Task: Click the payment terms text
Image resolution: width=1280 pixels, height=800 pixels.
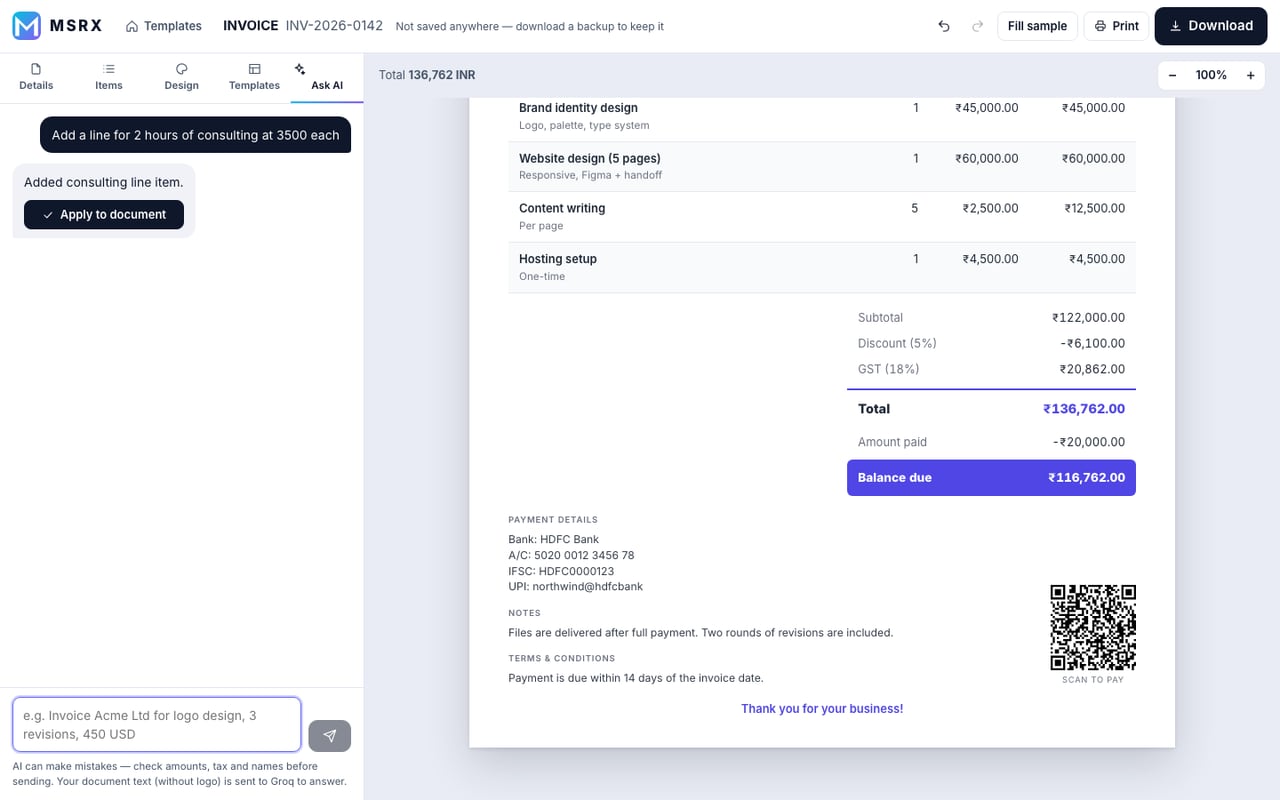Action: click(636, 678)
